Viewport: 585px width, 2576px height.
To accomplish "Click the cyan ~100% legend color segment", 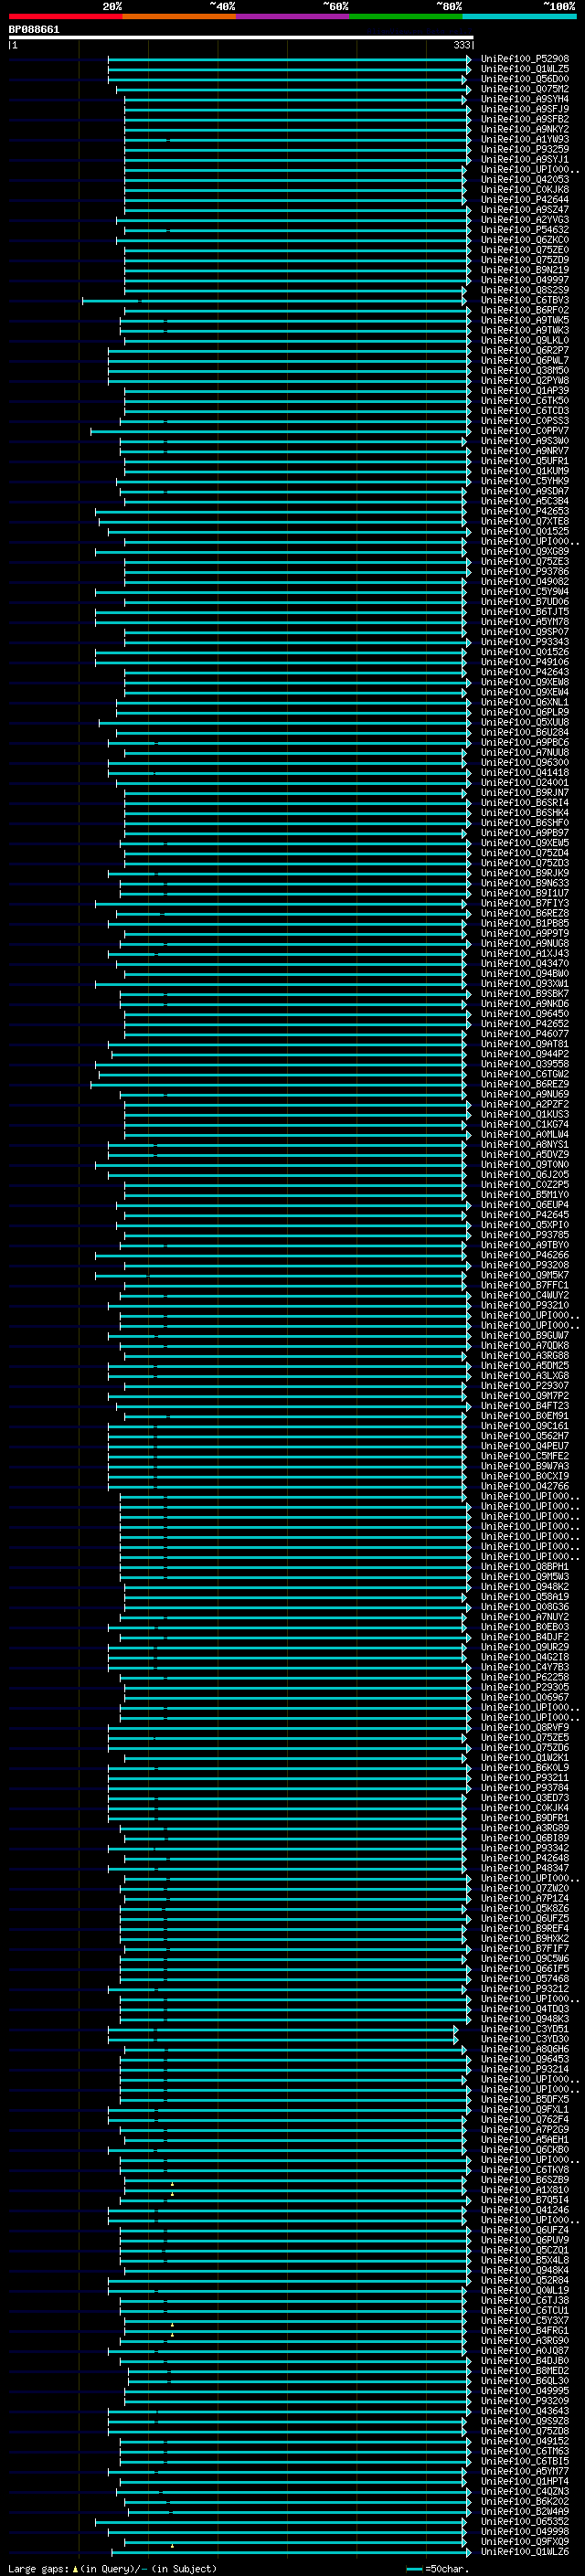I will coord(518,16).
